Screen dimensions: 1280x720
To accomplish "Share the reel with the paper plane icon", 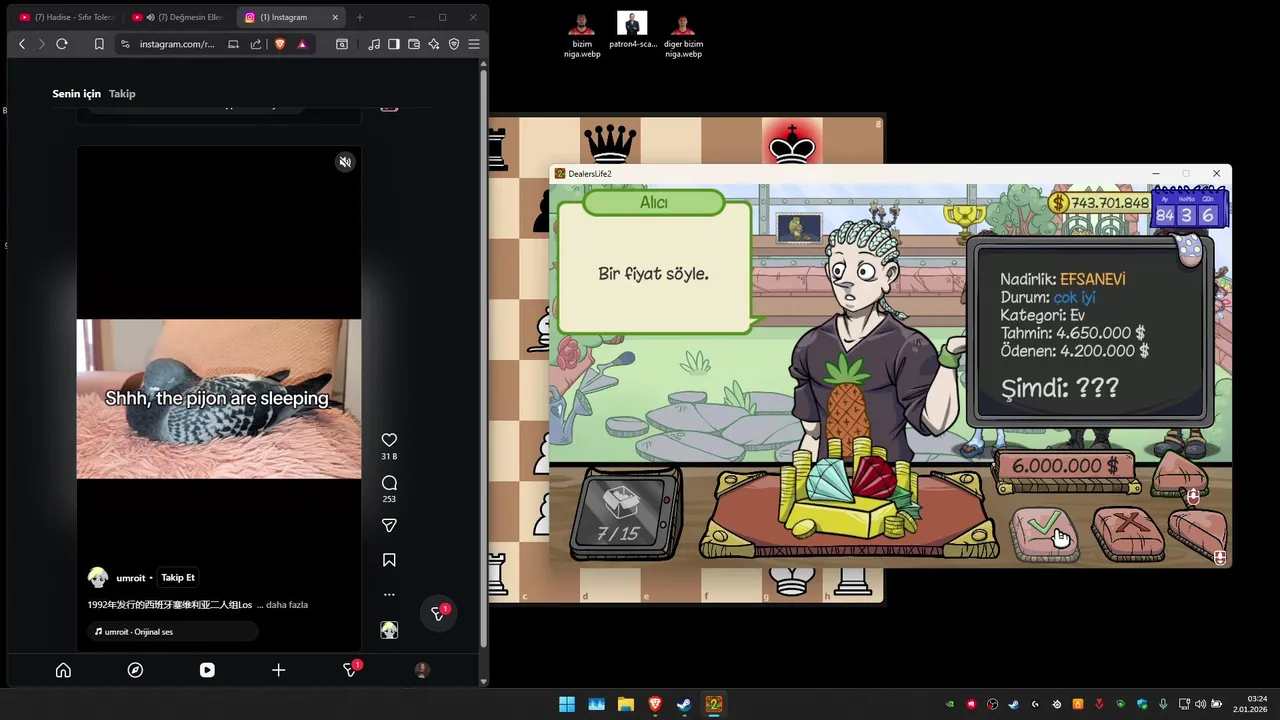I will tap(389, 525).
